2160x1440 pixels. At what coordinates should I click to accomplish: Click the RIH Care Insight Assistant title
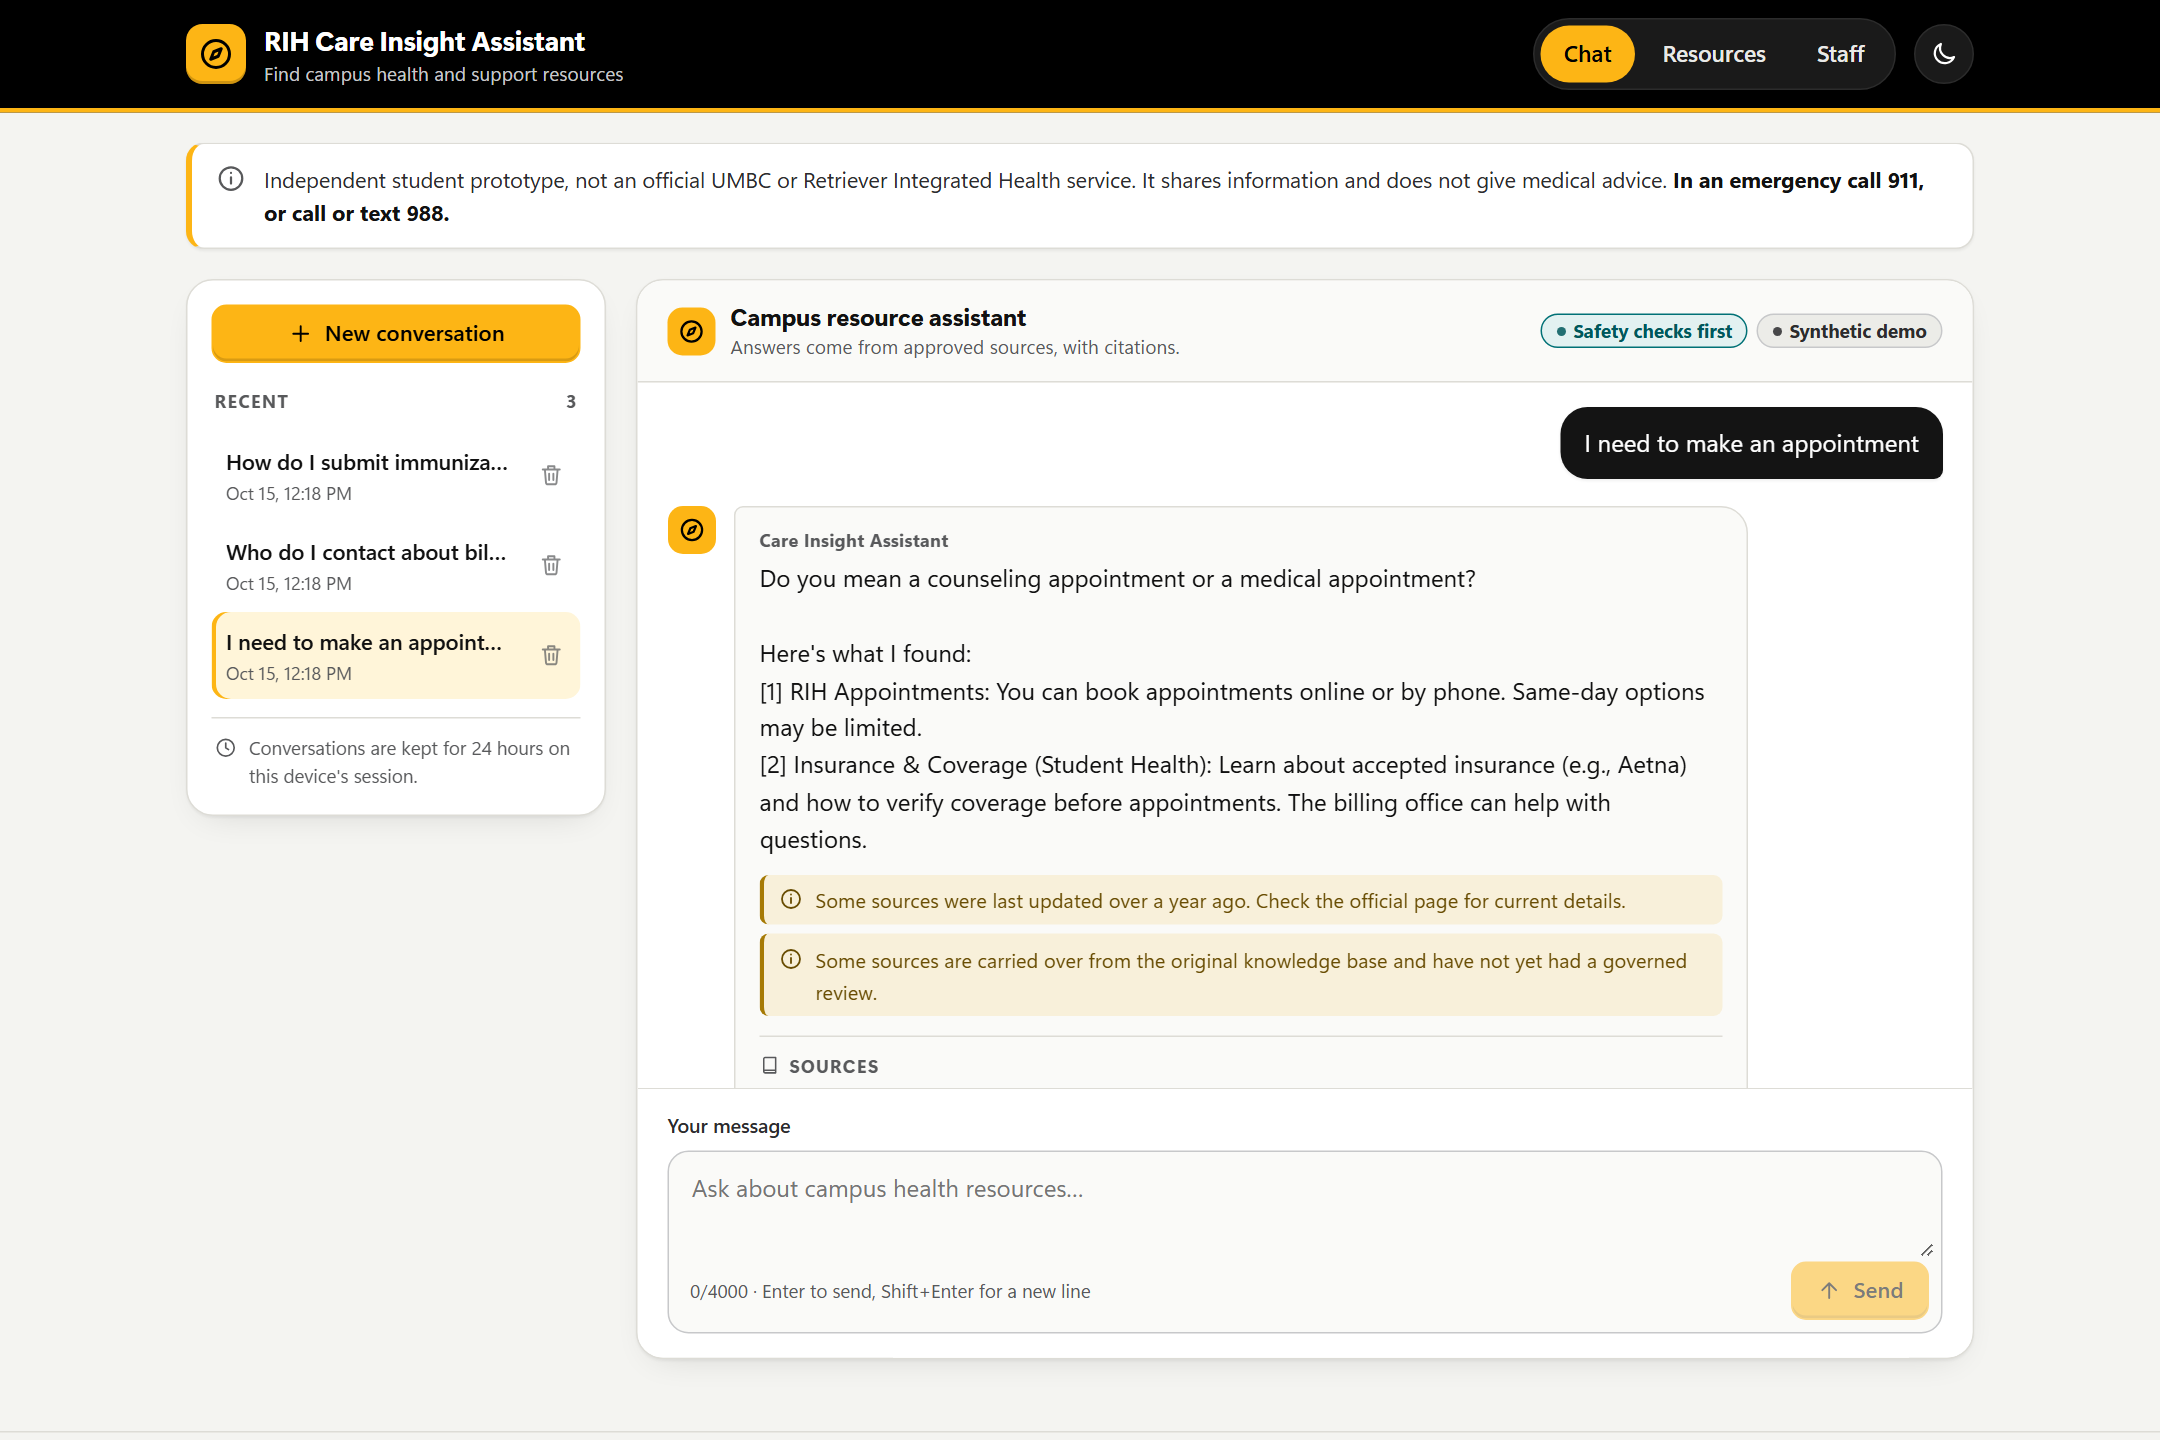pos(424,41)
